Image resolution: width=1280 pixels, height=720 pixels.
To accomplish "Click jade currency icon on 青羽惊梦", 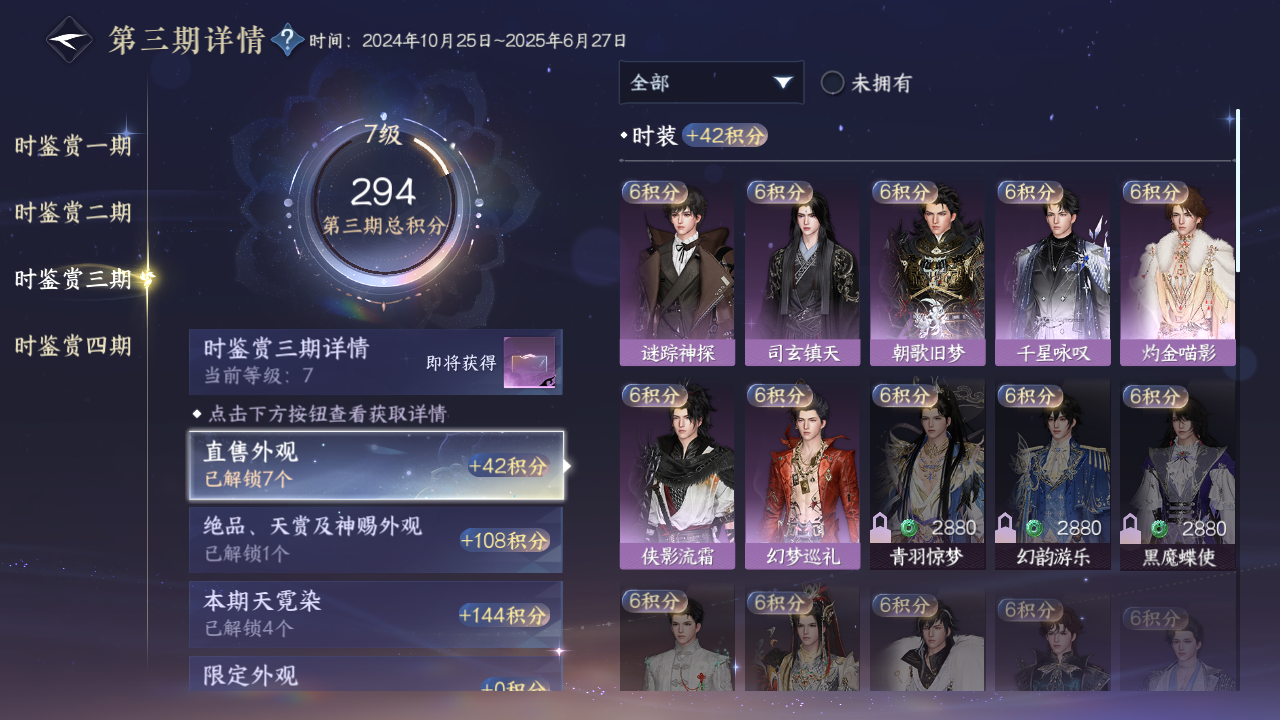I will pyautogui.click(x=909, y=528).
